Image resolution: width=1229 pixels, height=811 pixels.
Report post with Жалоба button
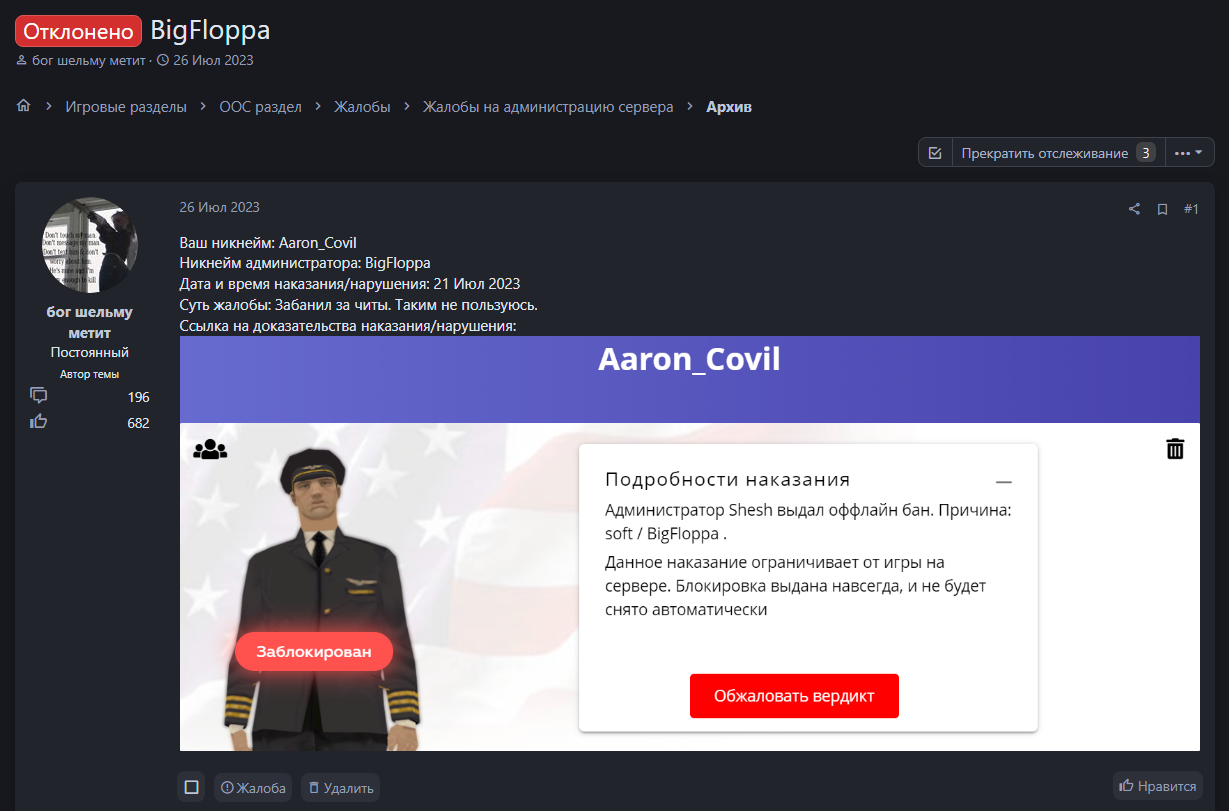pos(252,787)
